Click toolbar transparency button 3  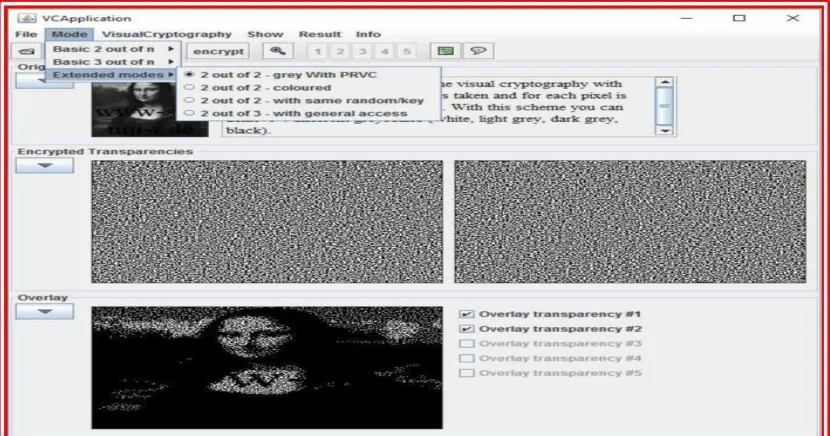pyautogui.click(x=363, y=51)
